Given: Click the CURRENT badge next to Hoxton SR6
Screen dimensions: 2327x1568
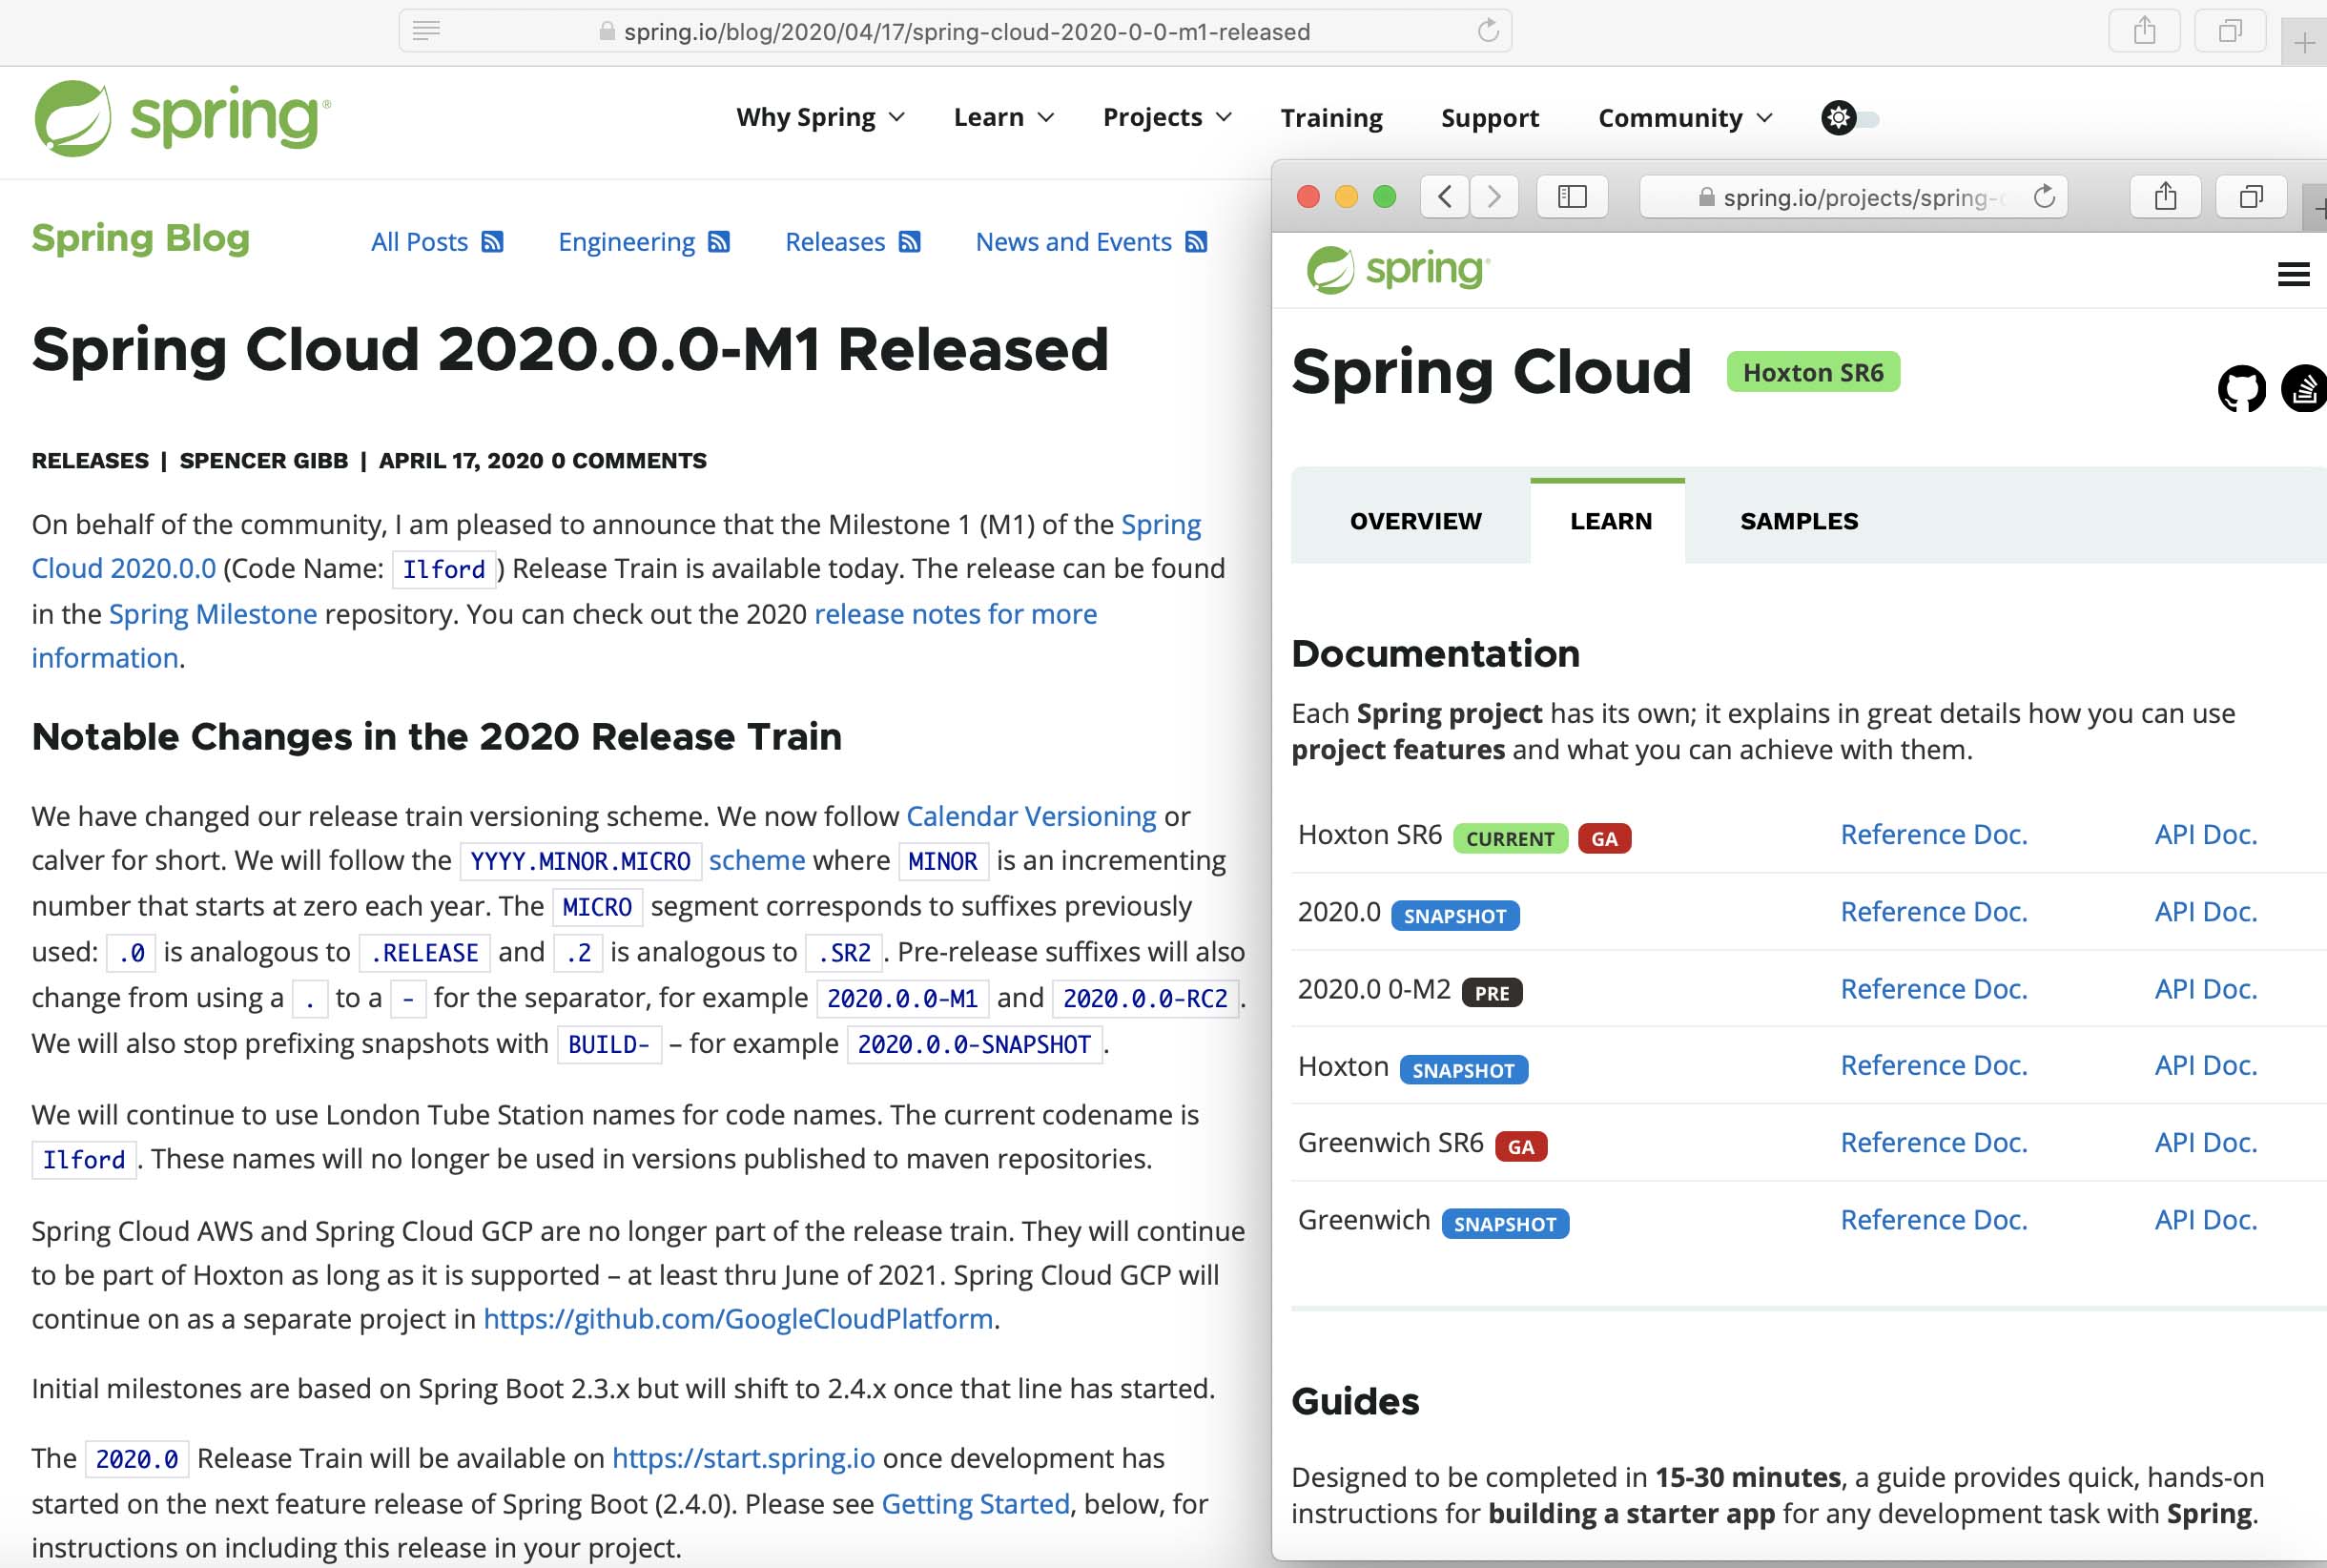Looking at the screenshot, I should point(1509,838).
